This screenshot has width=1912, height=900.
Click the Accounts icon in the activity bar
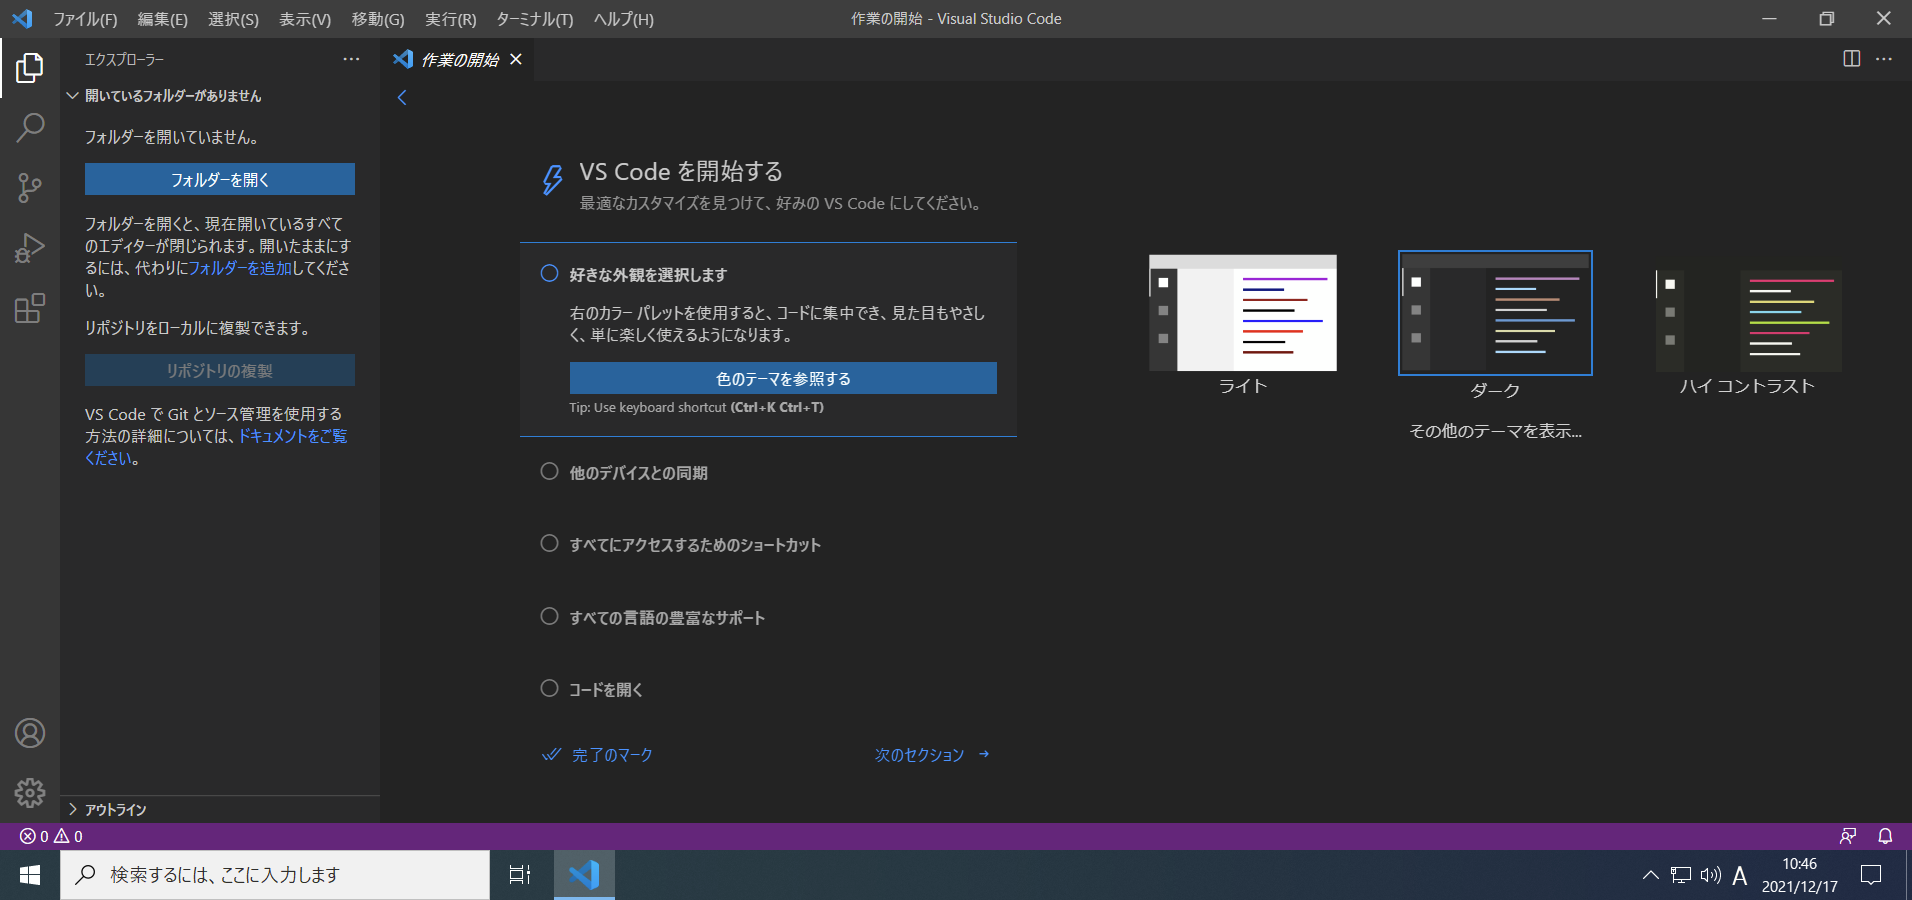pos(30,733)
